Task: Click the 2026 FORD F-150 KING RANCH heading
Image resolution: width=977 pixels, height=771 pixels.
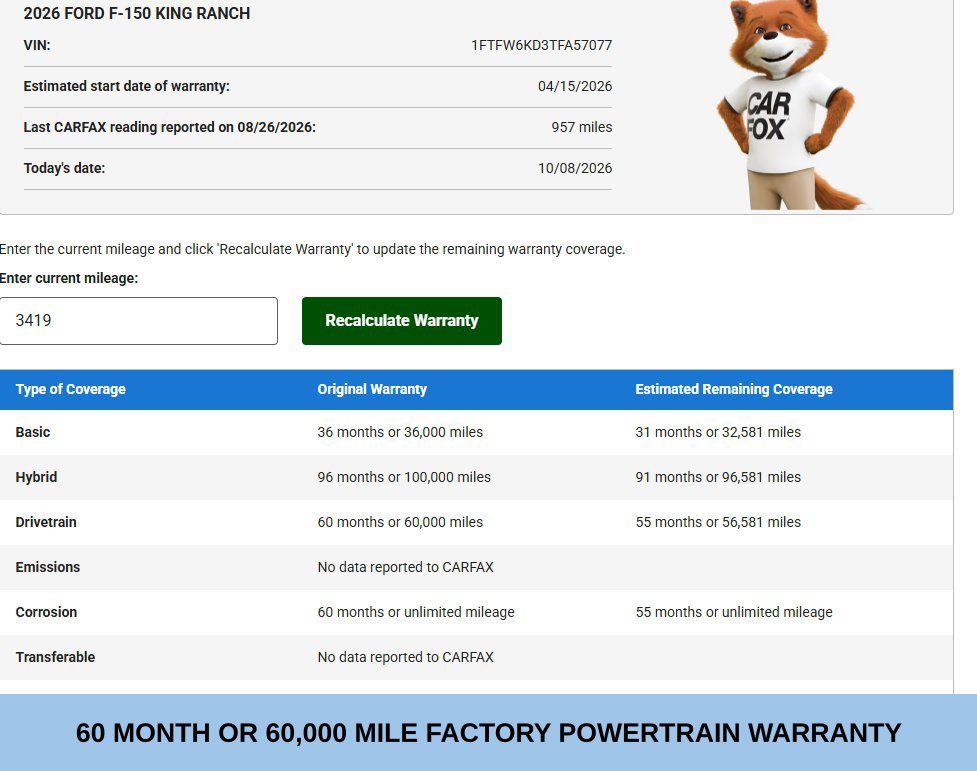Action: 136,13
